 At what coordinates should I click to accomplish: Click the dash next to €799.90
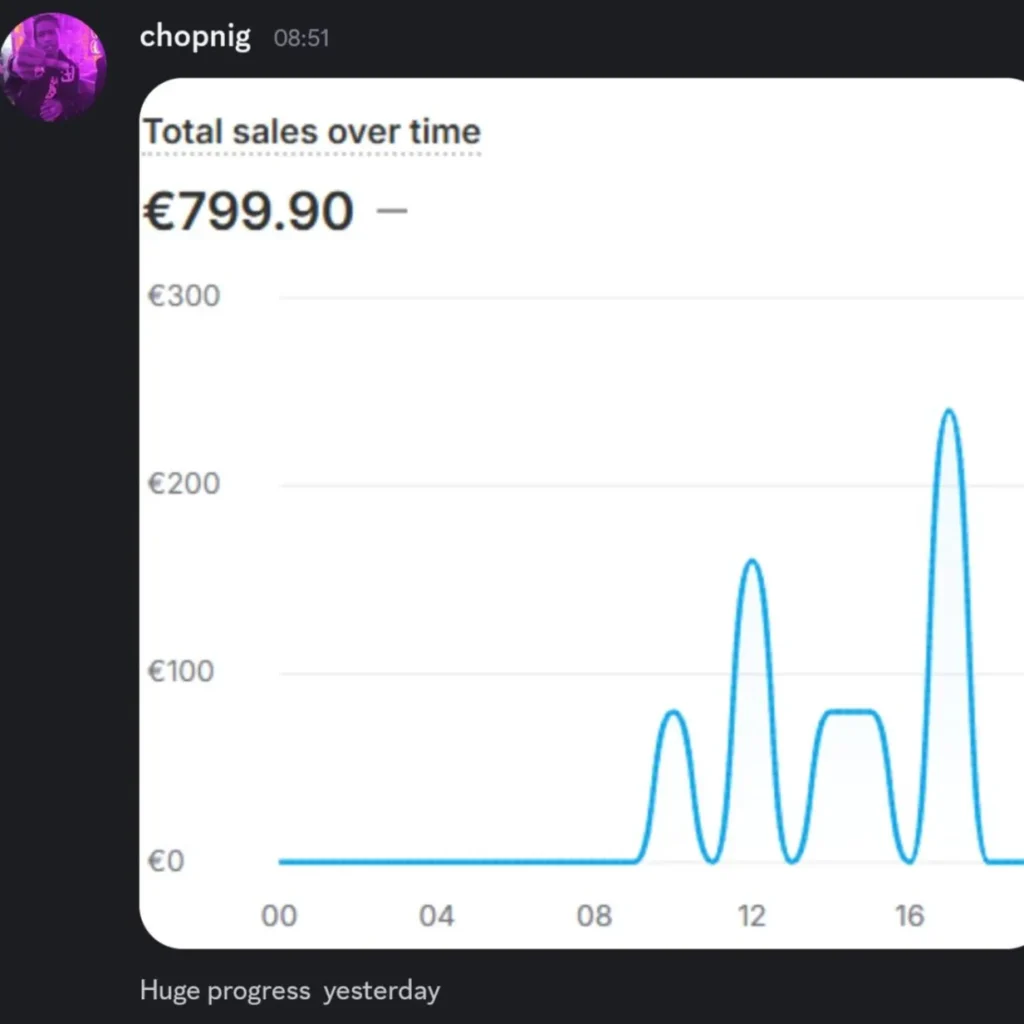point(392,211)
